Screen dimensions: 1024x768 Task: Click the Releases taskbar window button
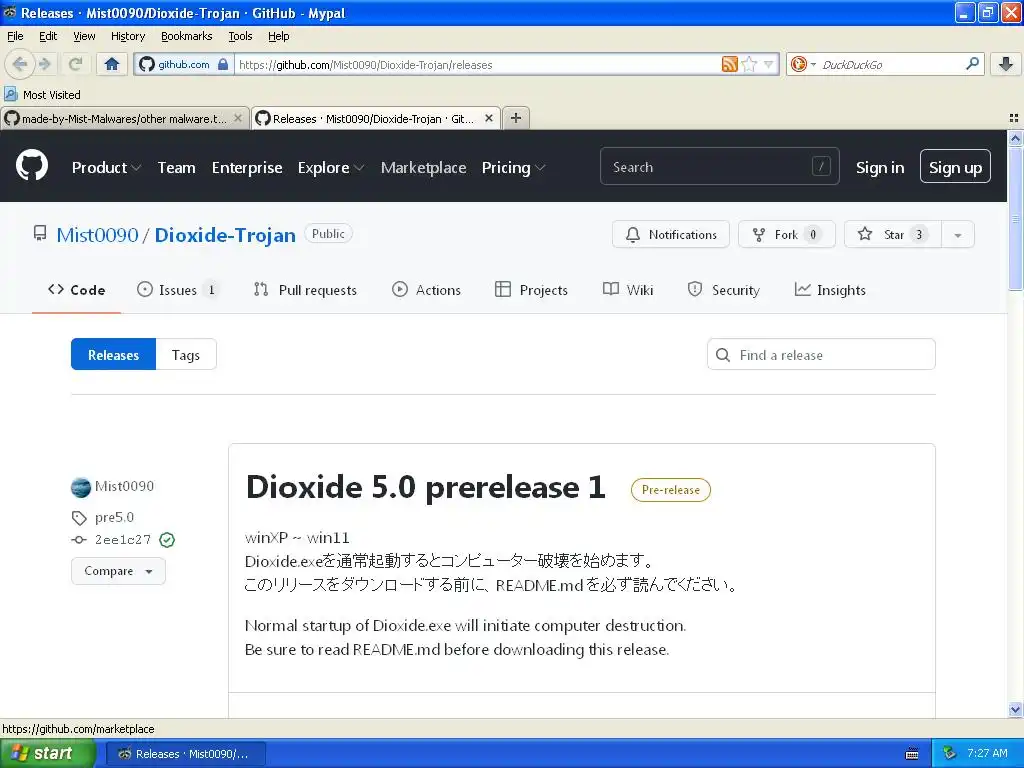[x=185, y=754]
